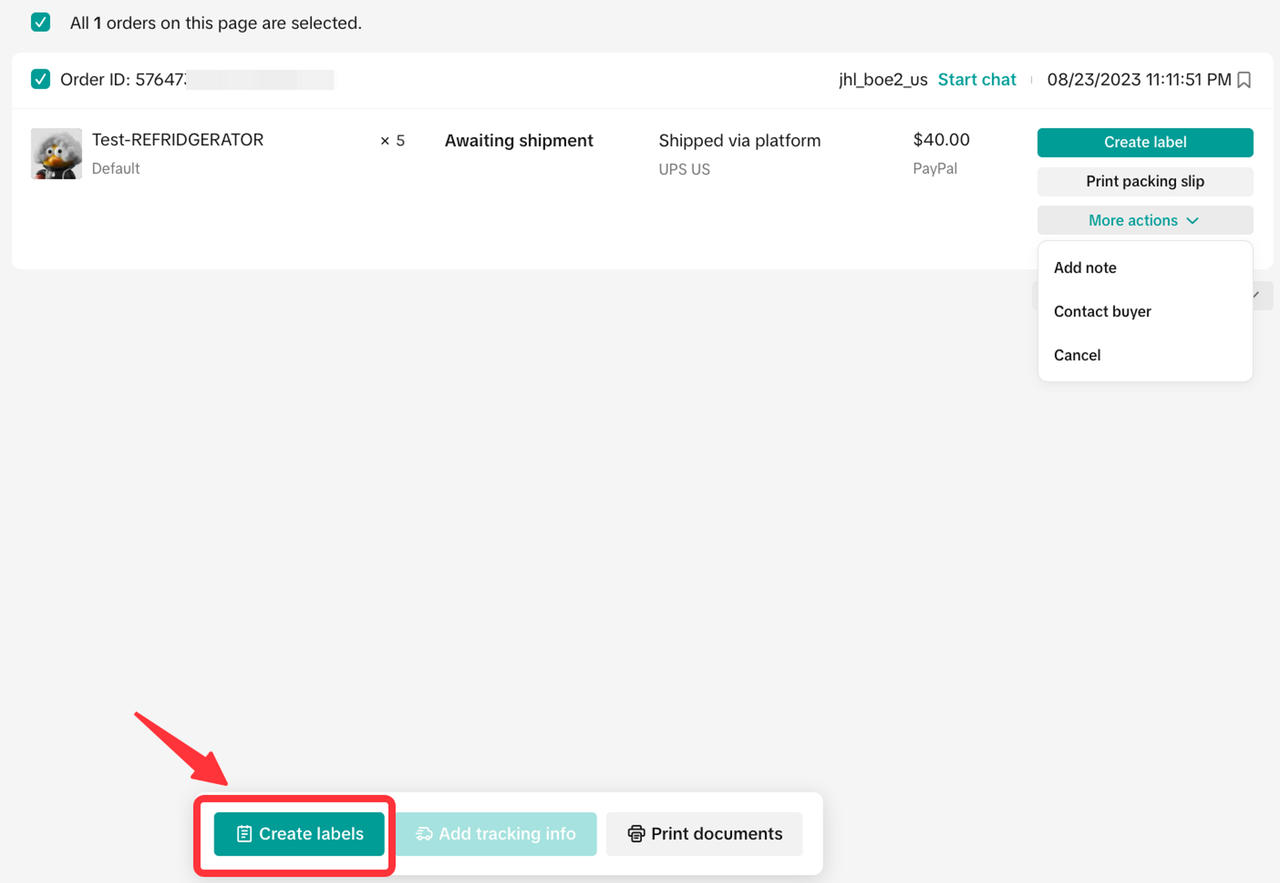The image size is (1280, 883).
Task: Open the Test-REFRIDGERATOR product thumbnail
Action: pyautogui.click(x=56, y=154)
